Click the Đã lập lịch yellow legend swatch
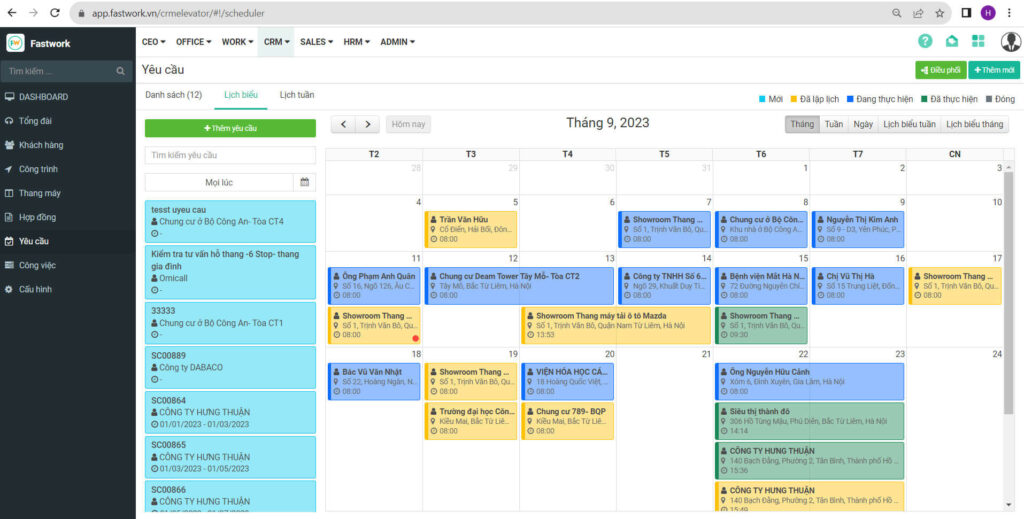The height and width of the screenshot is (519, 1024). click(794, 99)
